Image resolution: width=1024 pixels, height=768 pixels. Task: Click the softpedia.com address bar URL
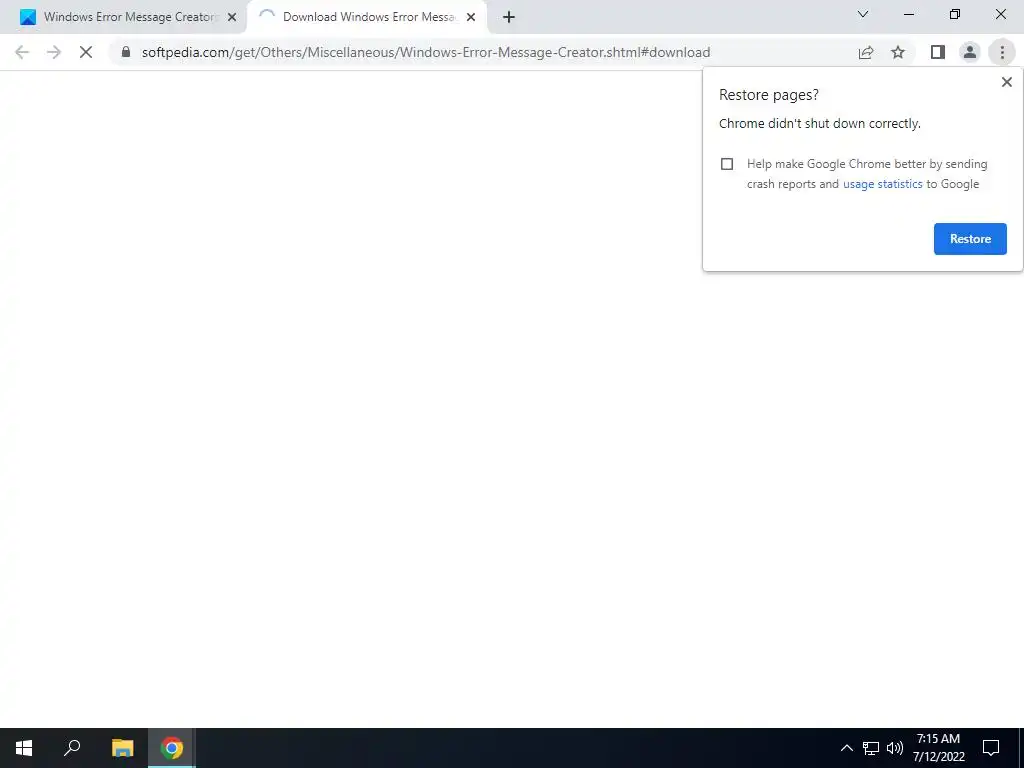point(426,52)
